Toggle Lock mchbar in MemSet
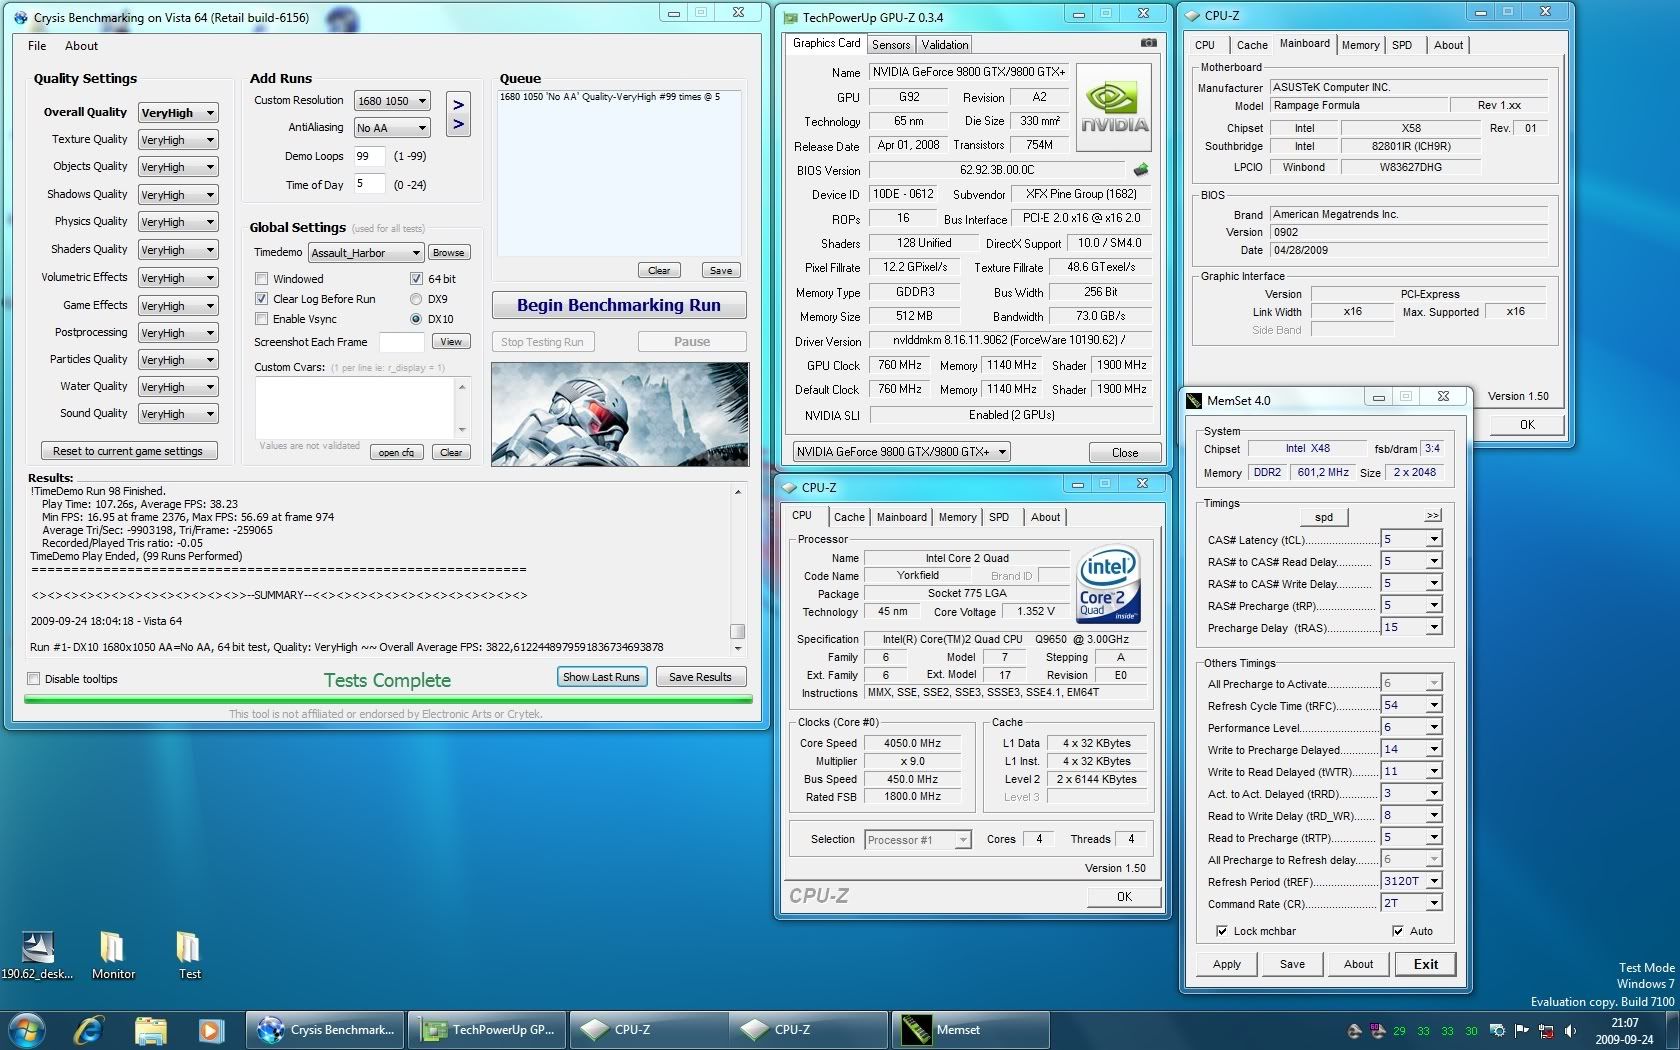Screen dimensions: 1680x1050 coord(1221,931)
